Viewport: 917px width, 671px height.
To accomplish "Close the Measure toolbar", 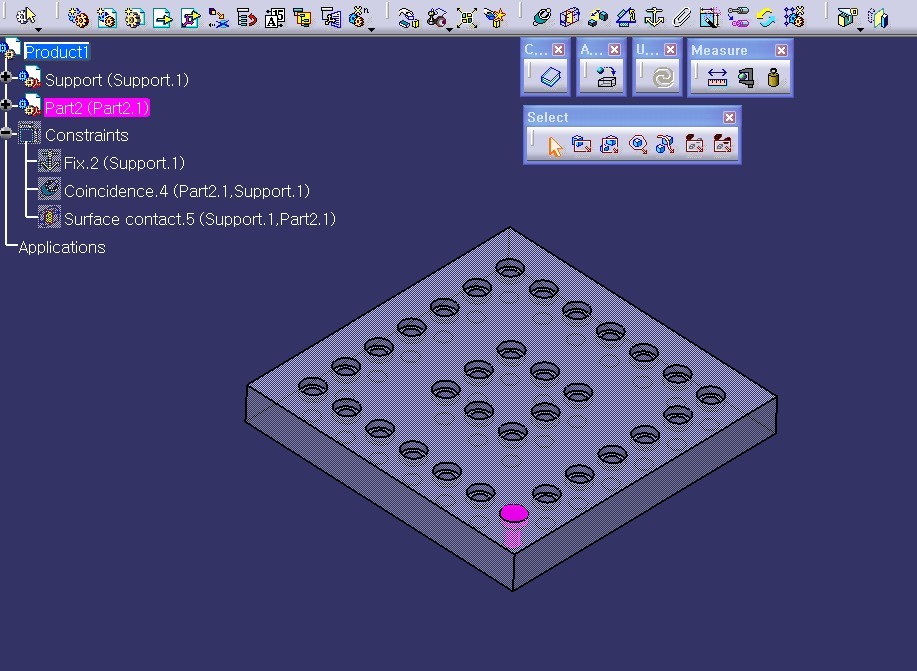I will click(x=781, y=50).
